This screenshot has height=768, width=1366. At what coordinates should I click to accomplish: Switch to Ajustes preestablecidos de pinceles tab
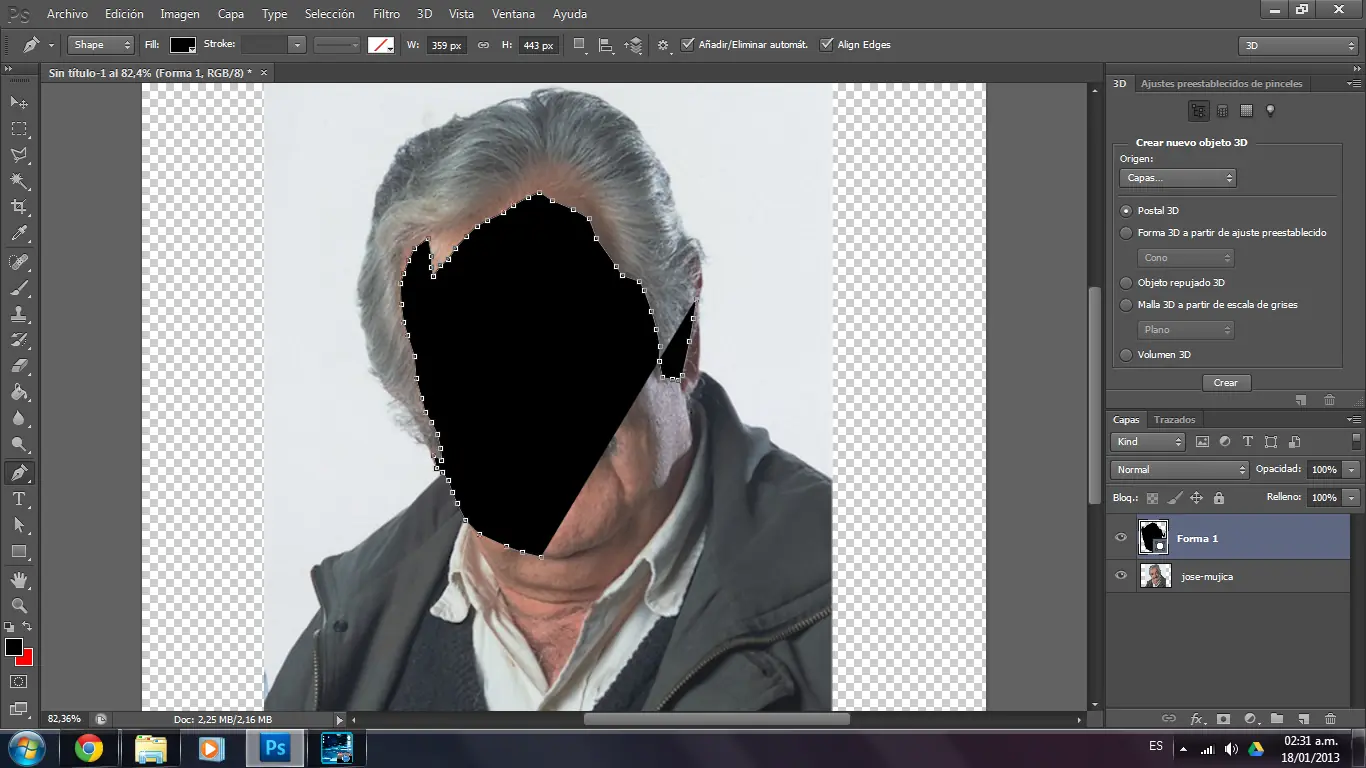click(1222, 84)
